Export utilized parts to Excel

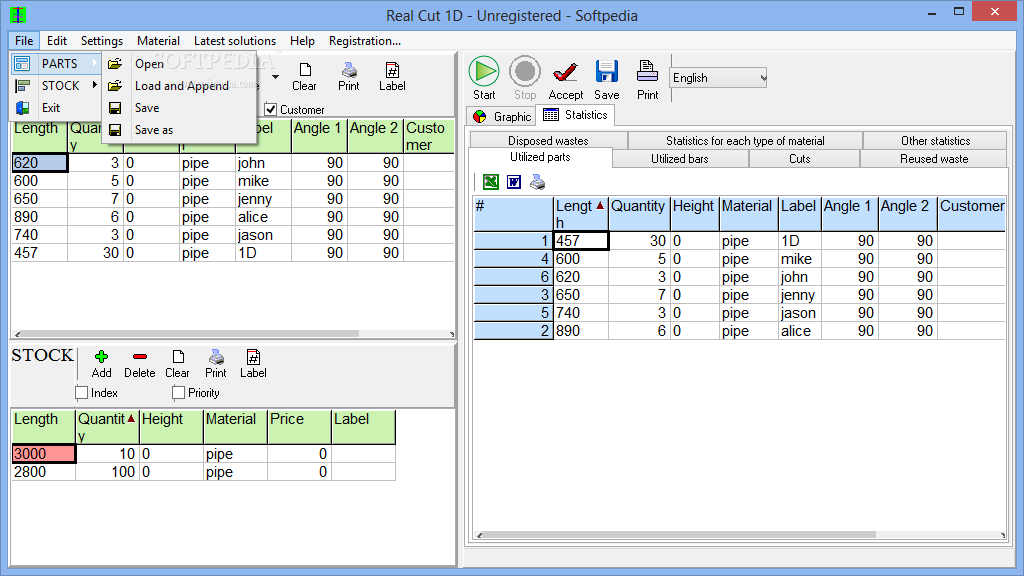point(490,182)
